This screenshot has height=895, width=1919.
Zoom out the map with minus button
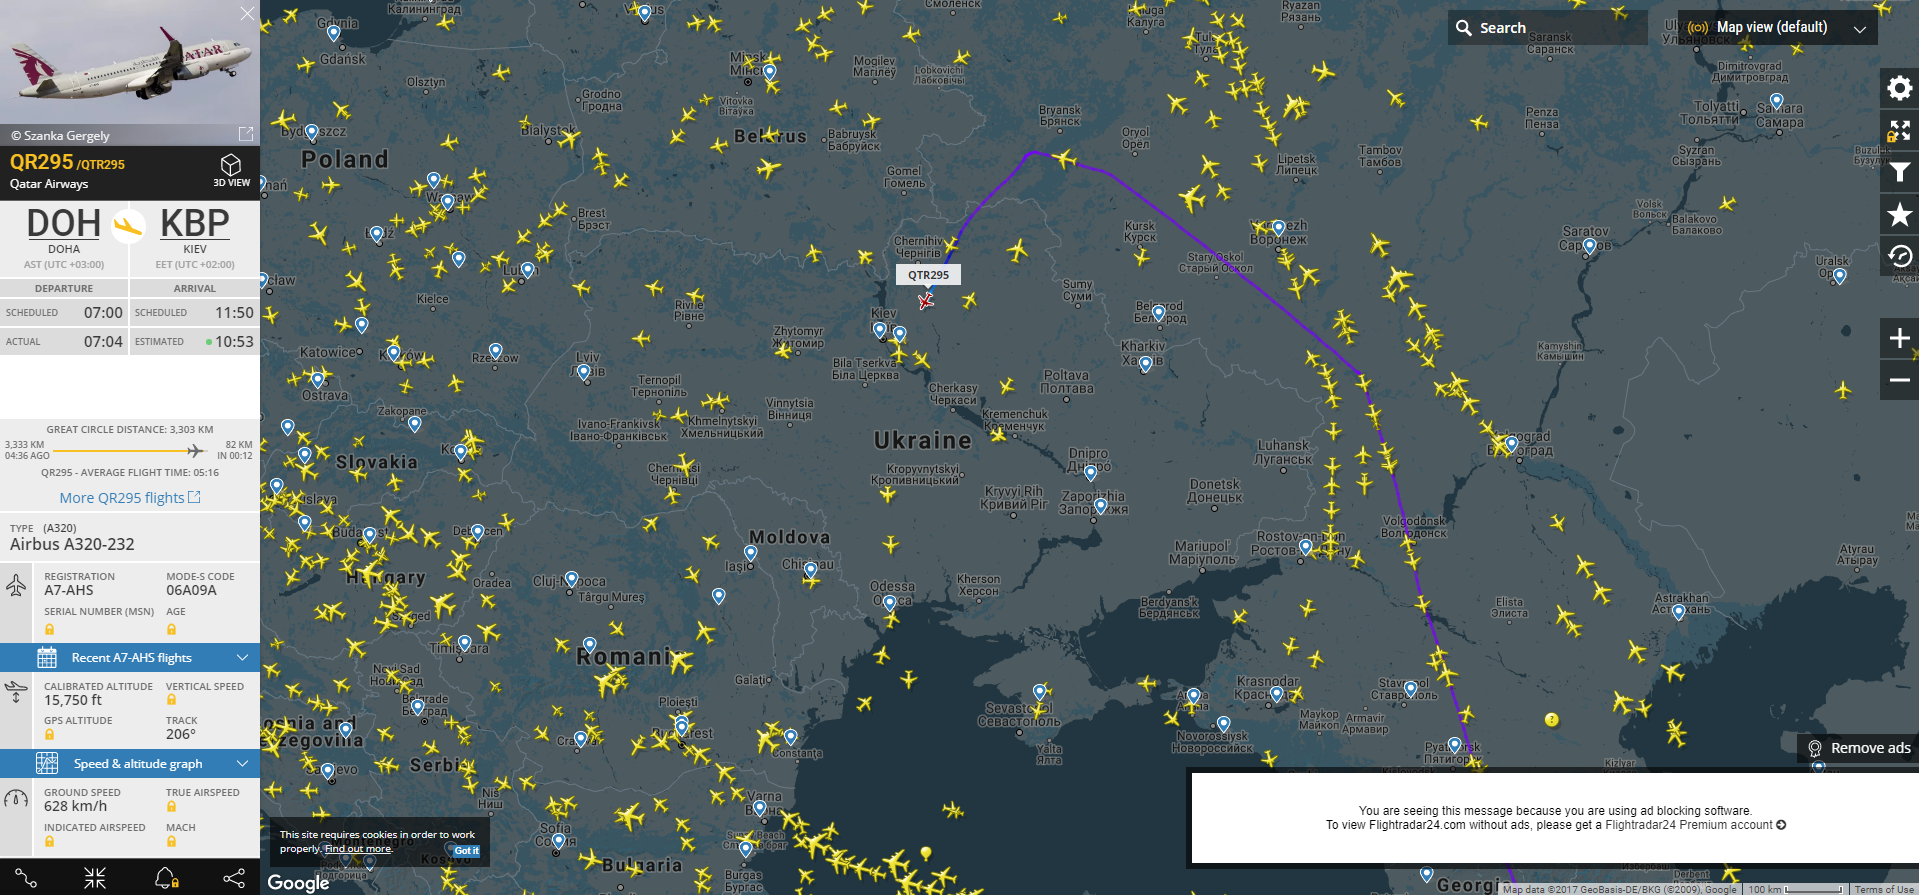tap(1899, 380)
